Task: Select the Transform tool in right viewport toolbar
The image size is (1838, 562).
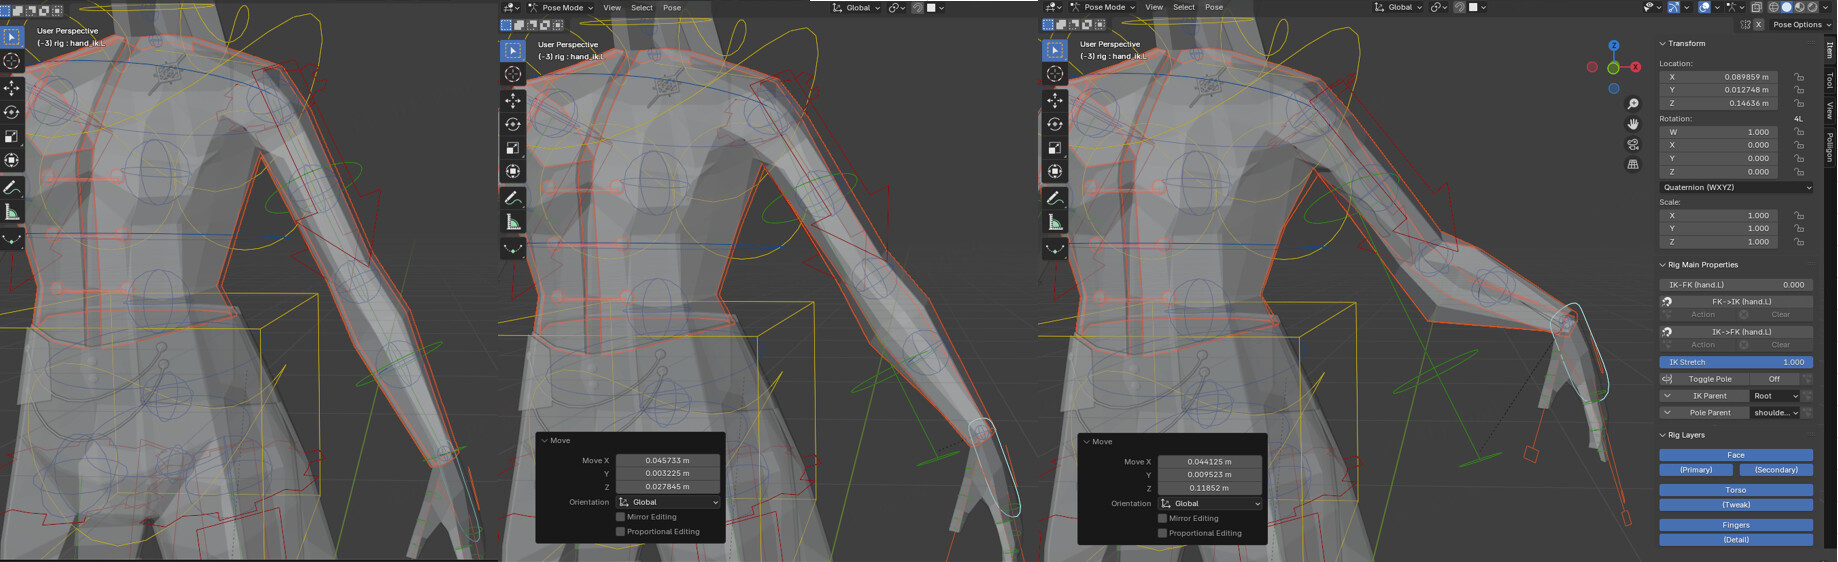Action: pyautogui.click(x=1055, y=172)
